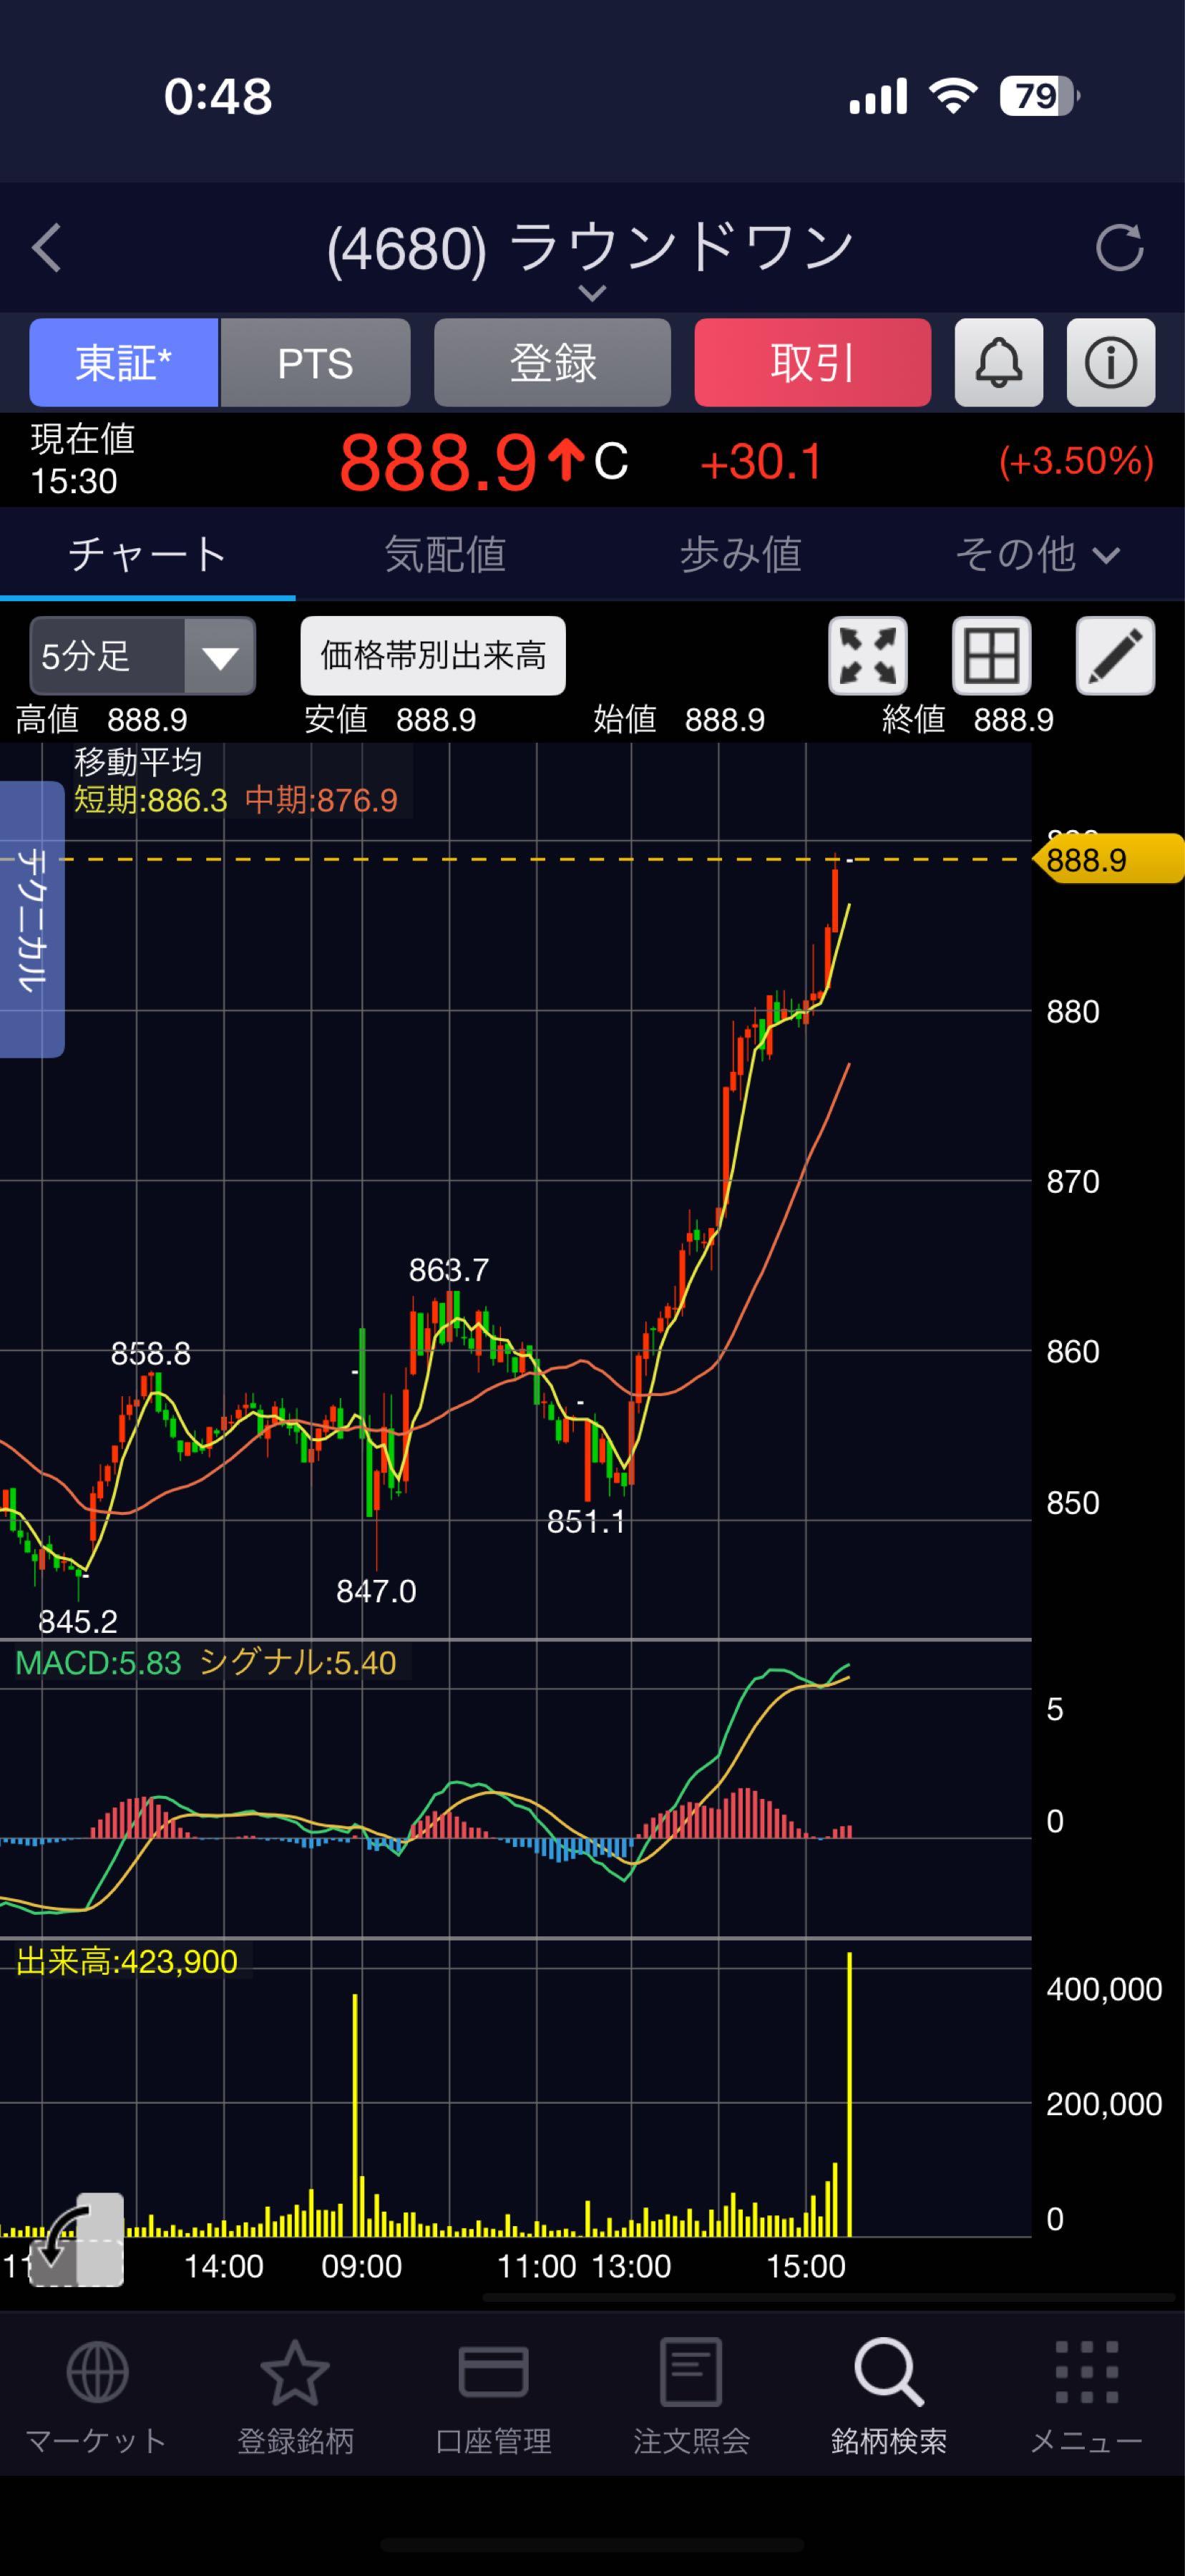
Task: Open 銘柄検索 search tab
Action: pyautogui.click(x=889, y=2397)
